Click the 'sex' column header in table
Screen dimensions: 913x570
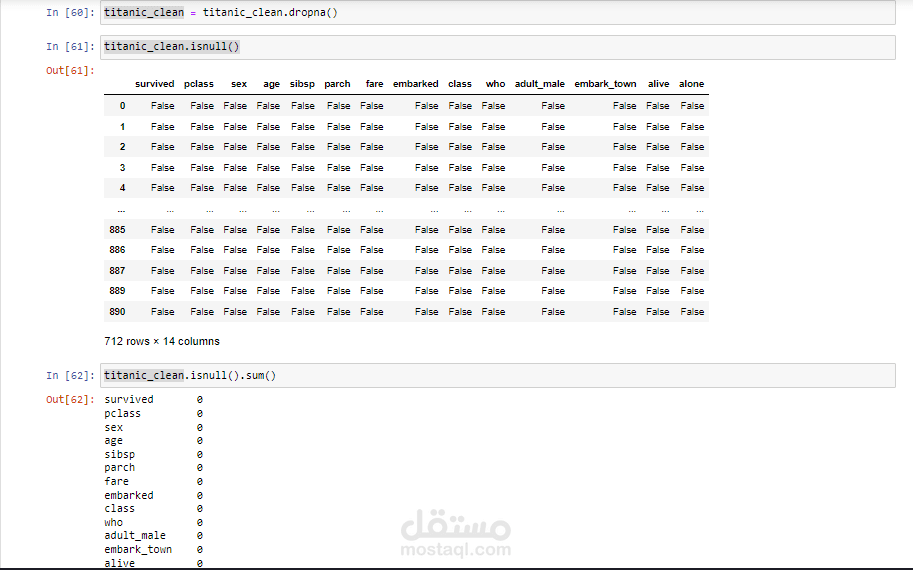239,84
